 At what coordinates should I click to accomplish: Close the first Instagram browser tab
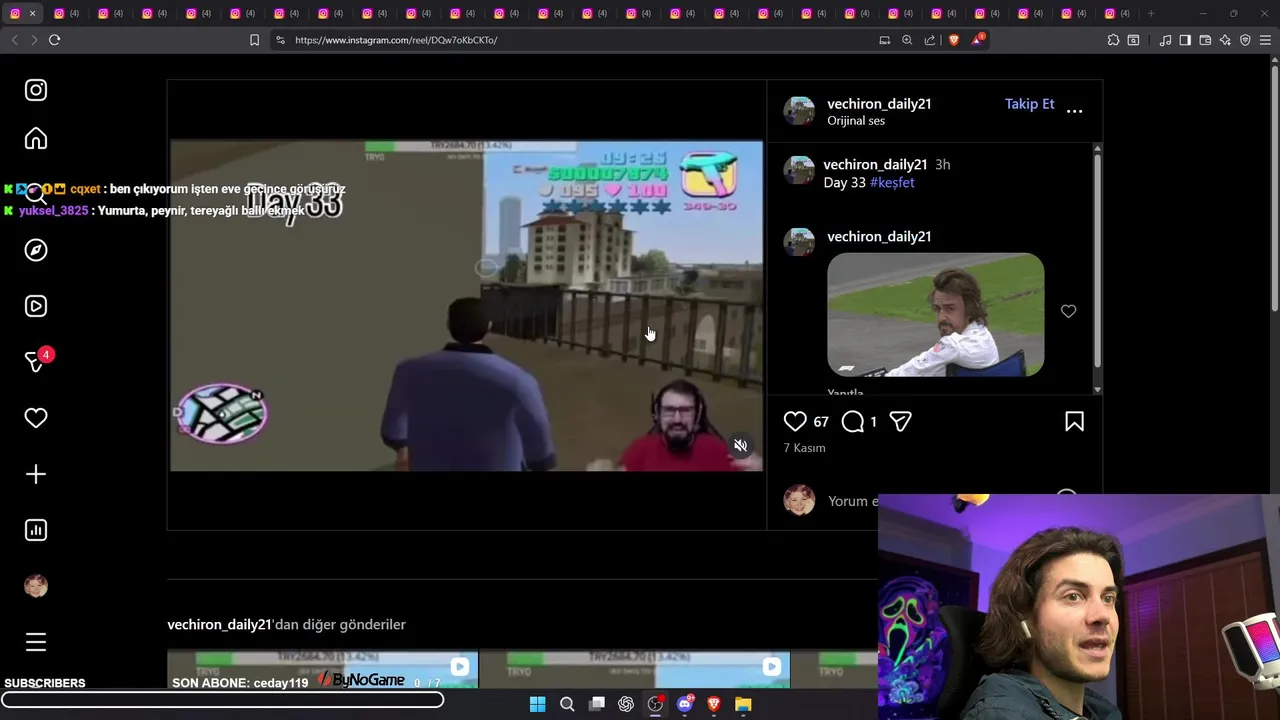coord(32,13)
